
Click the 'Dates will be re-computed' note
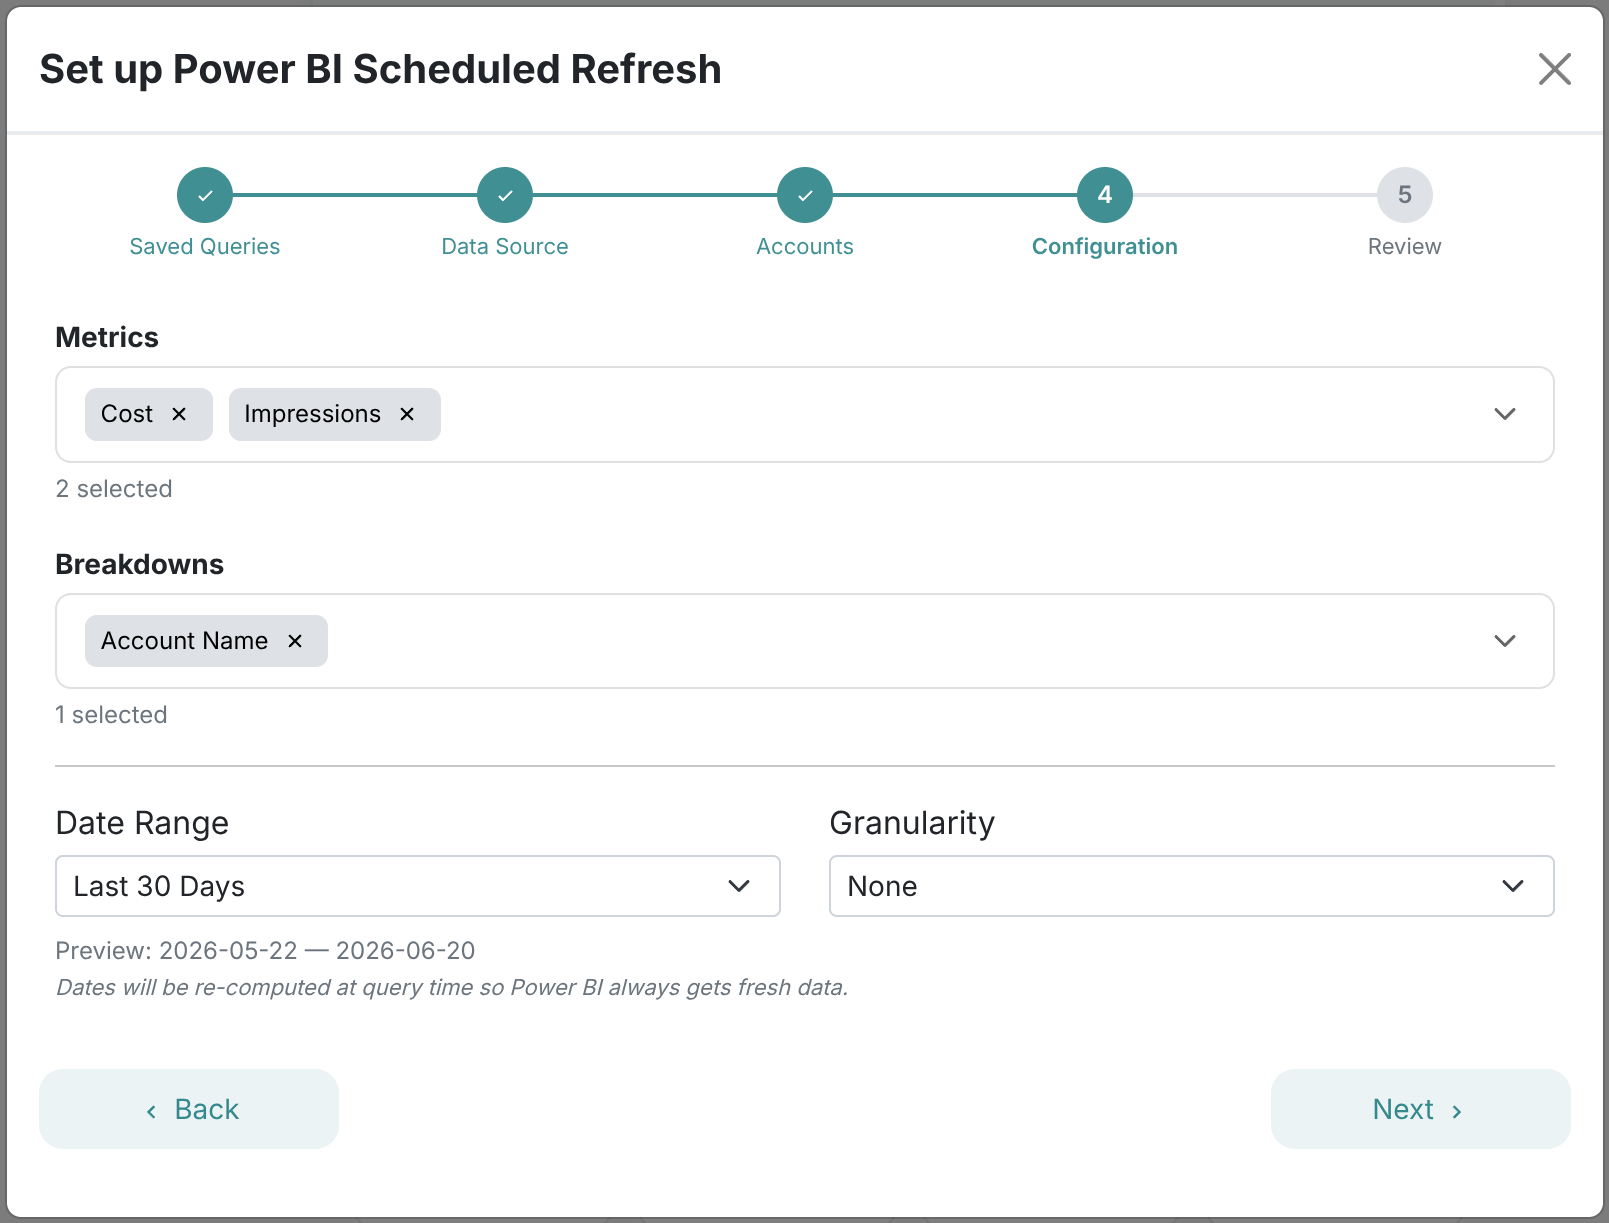pos(452,988)
